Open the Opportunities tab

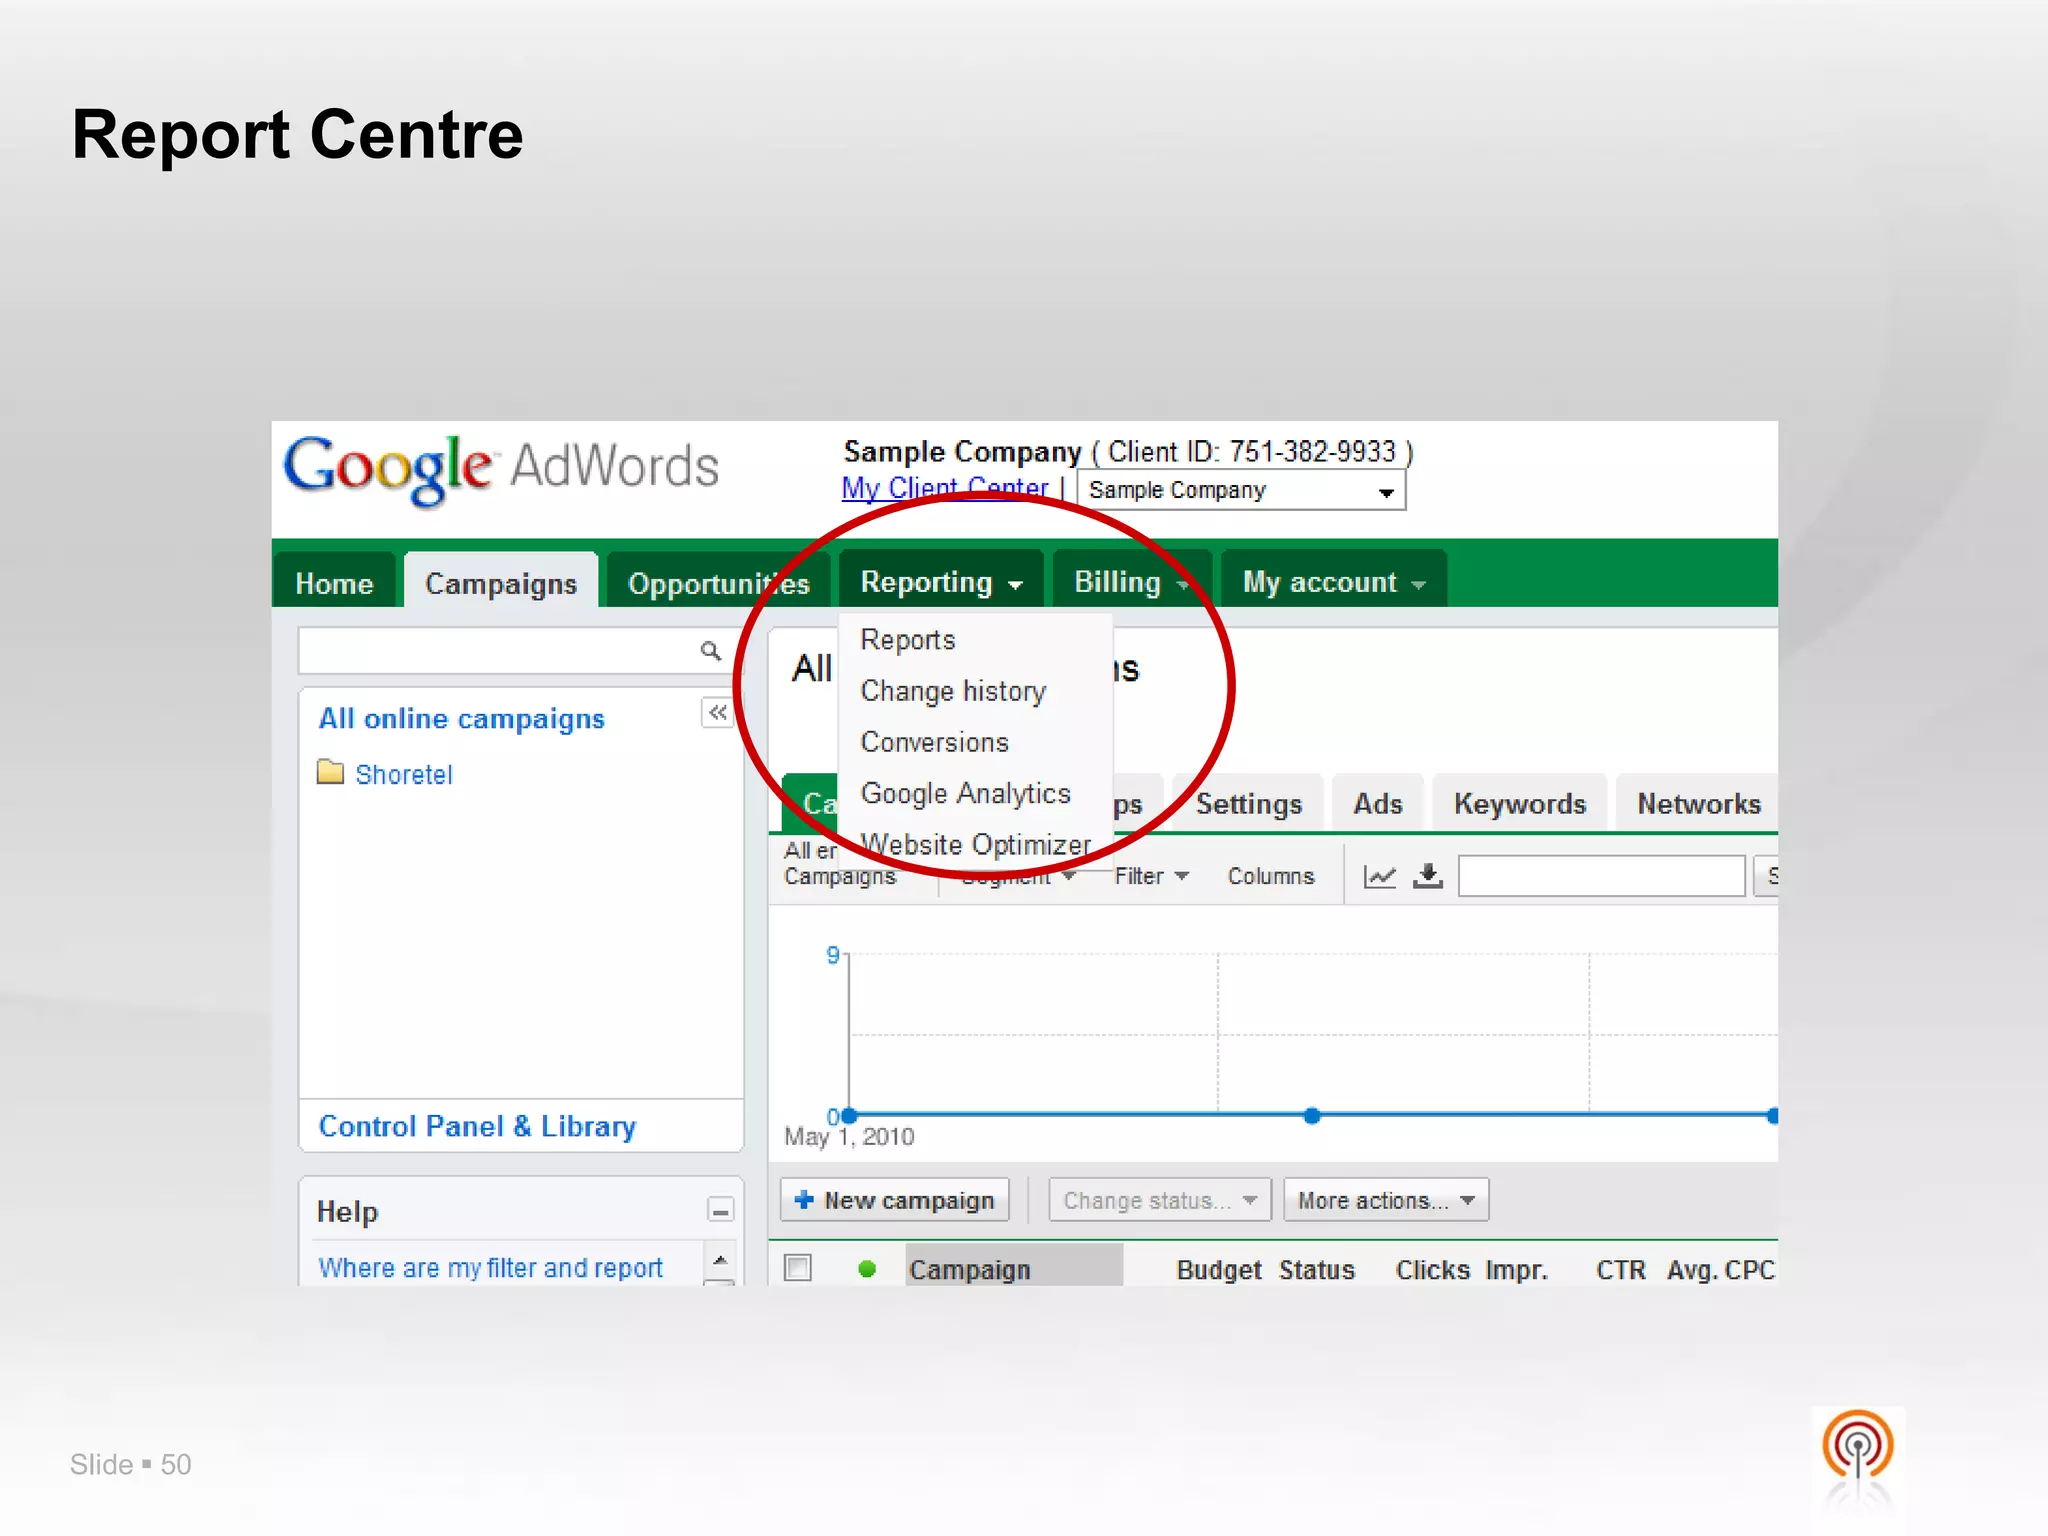point(718,583)
